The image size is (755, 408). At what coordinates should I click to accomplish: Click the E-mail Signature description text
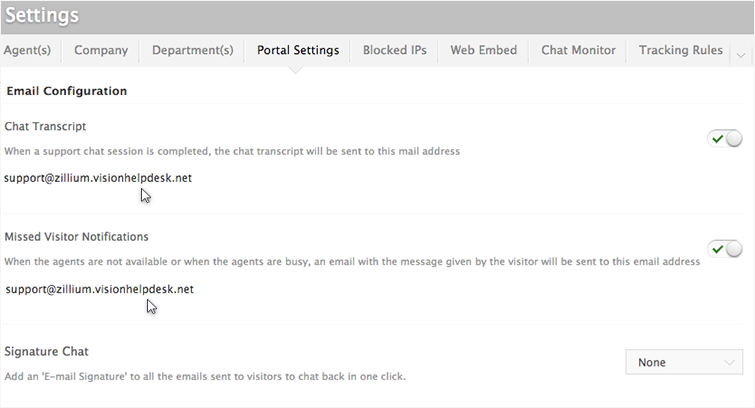(205, 377)
